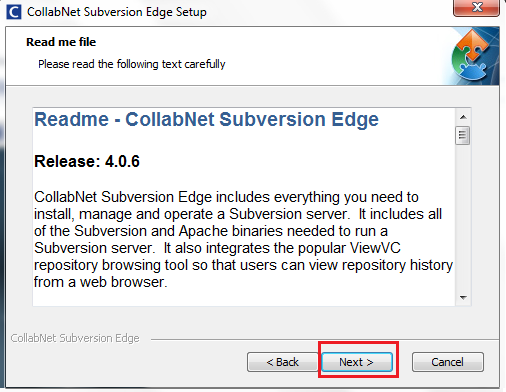Click the CollabNet C icon in title bar
506x392 pixels.
click(14, 12)
